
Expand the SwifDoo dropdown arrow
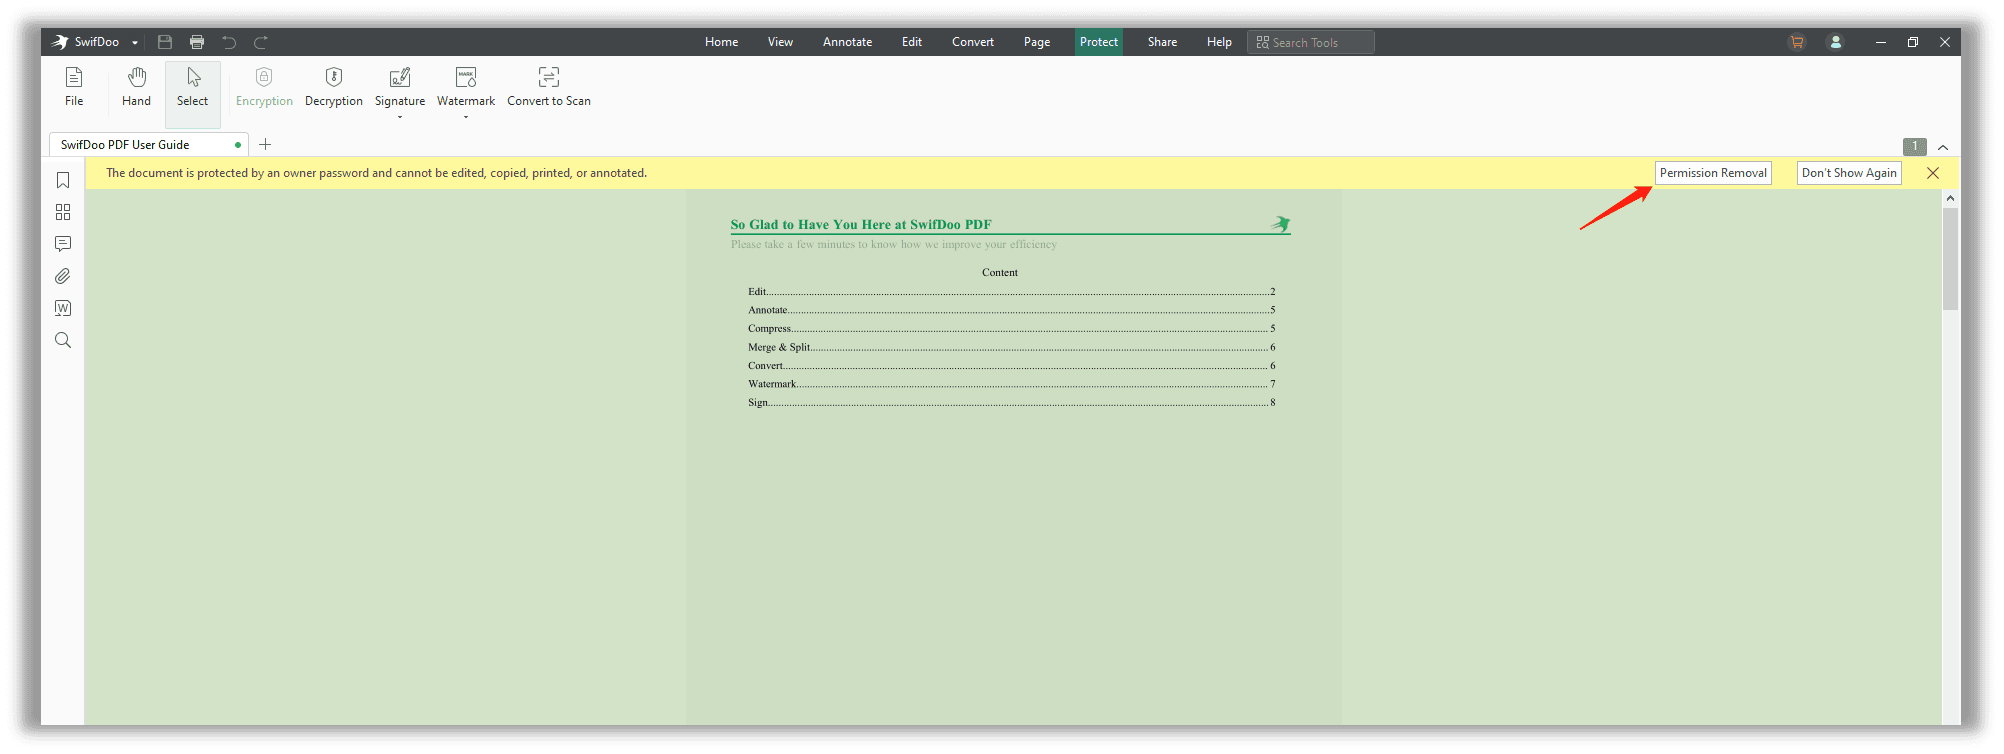pos(135,43)
